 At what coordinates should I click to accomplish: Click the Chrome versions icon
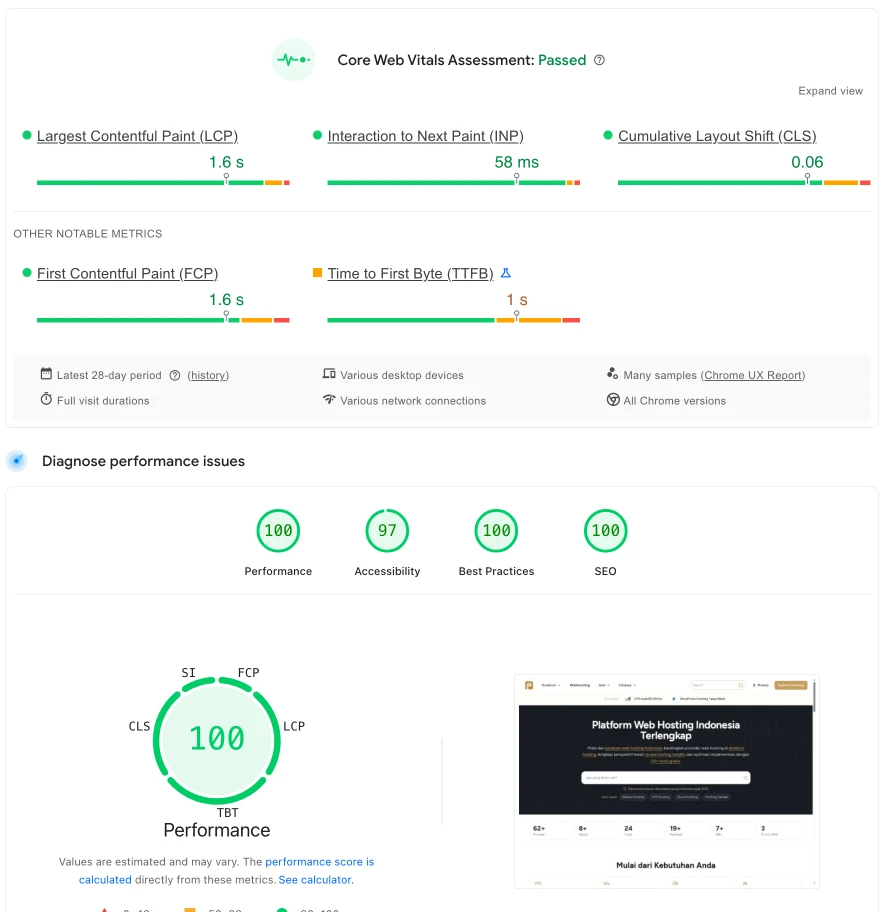pos(612,399)
